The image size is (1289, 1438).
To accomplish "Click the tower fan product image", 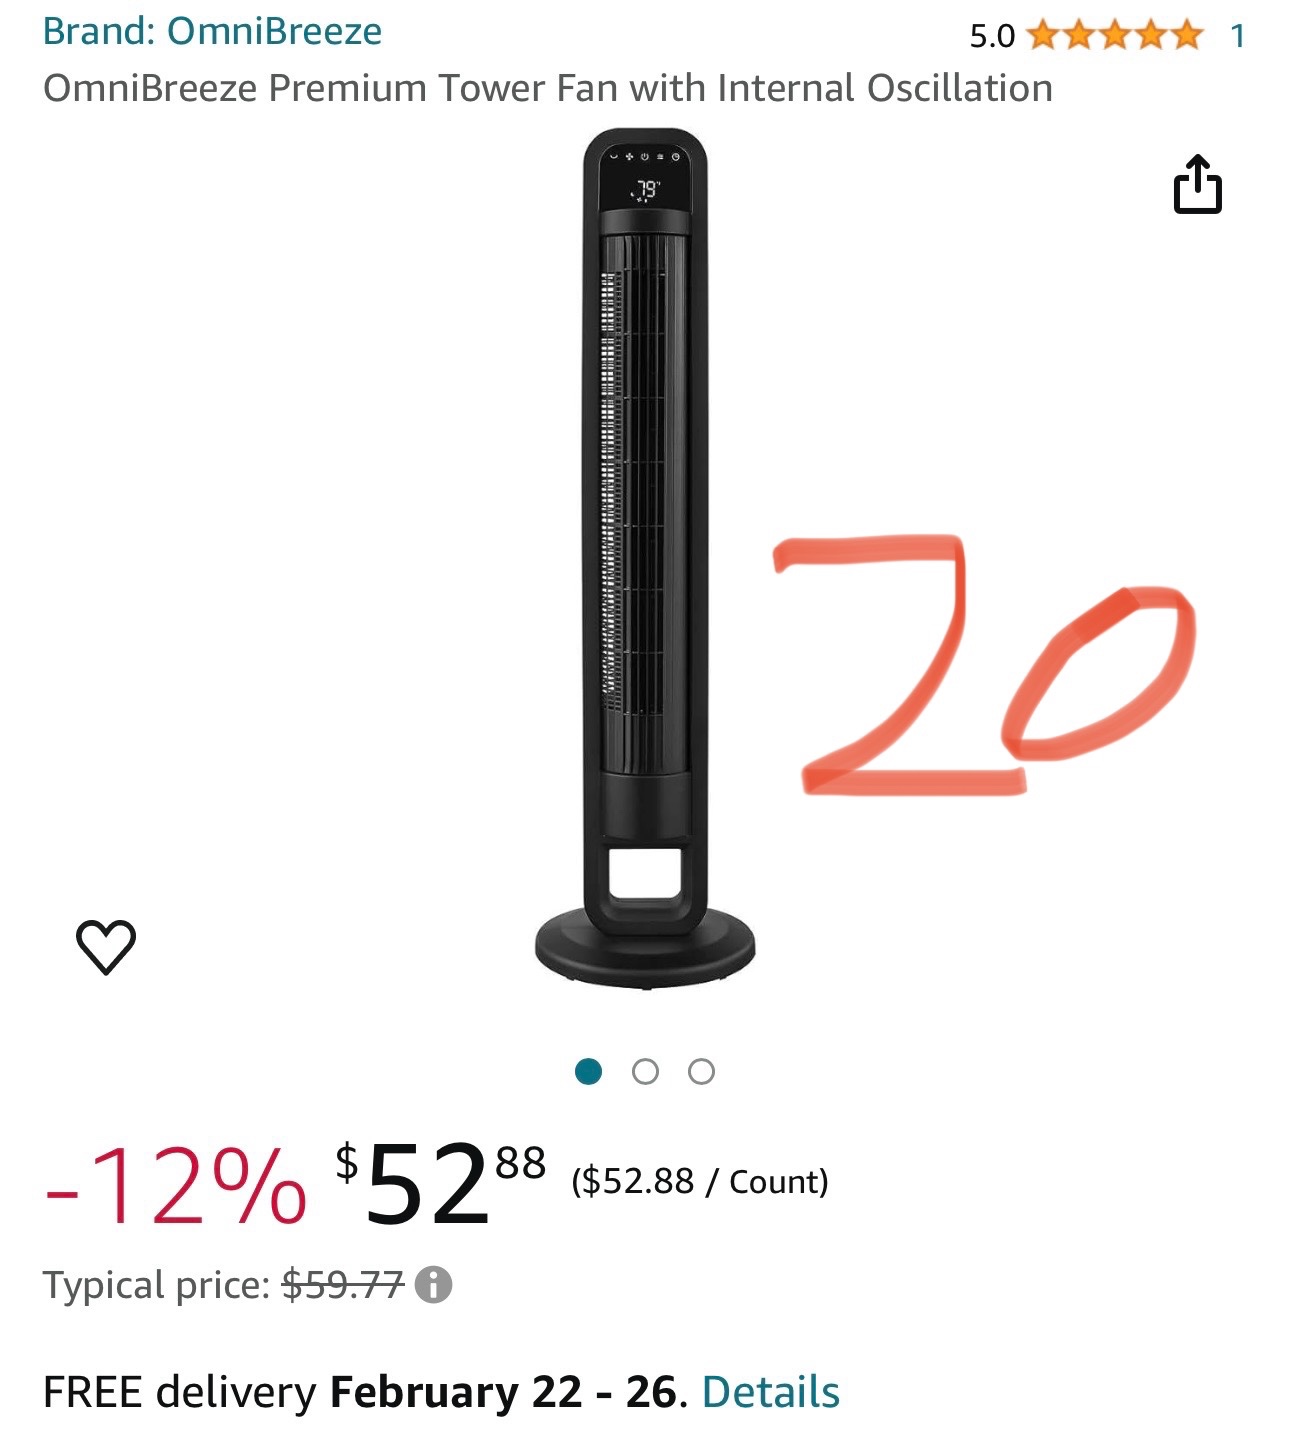I will [x=645, y=560].
